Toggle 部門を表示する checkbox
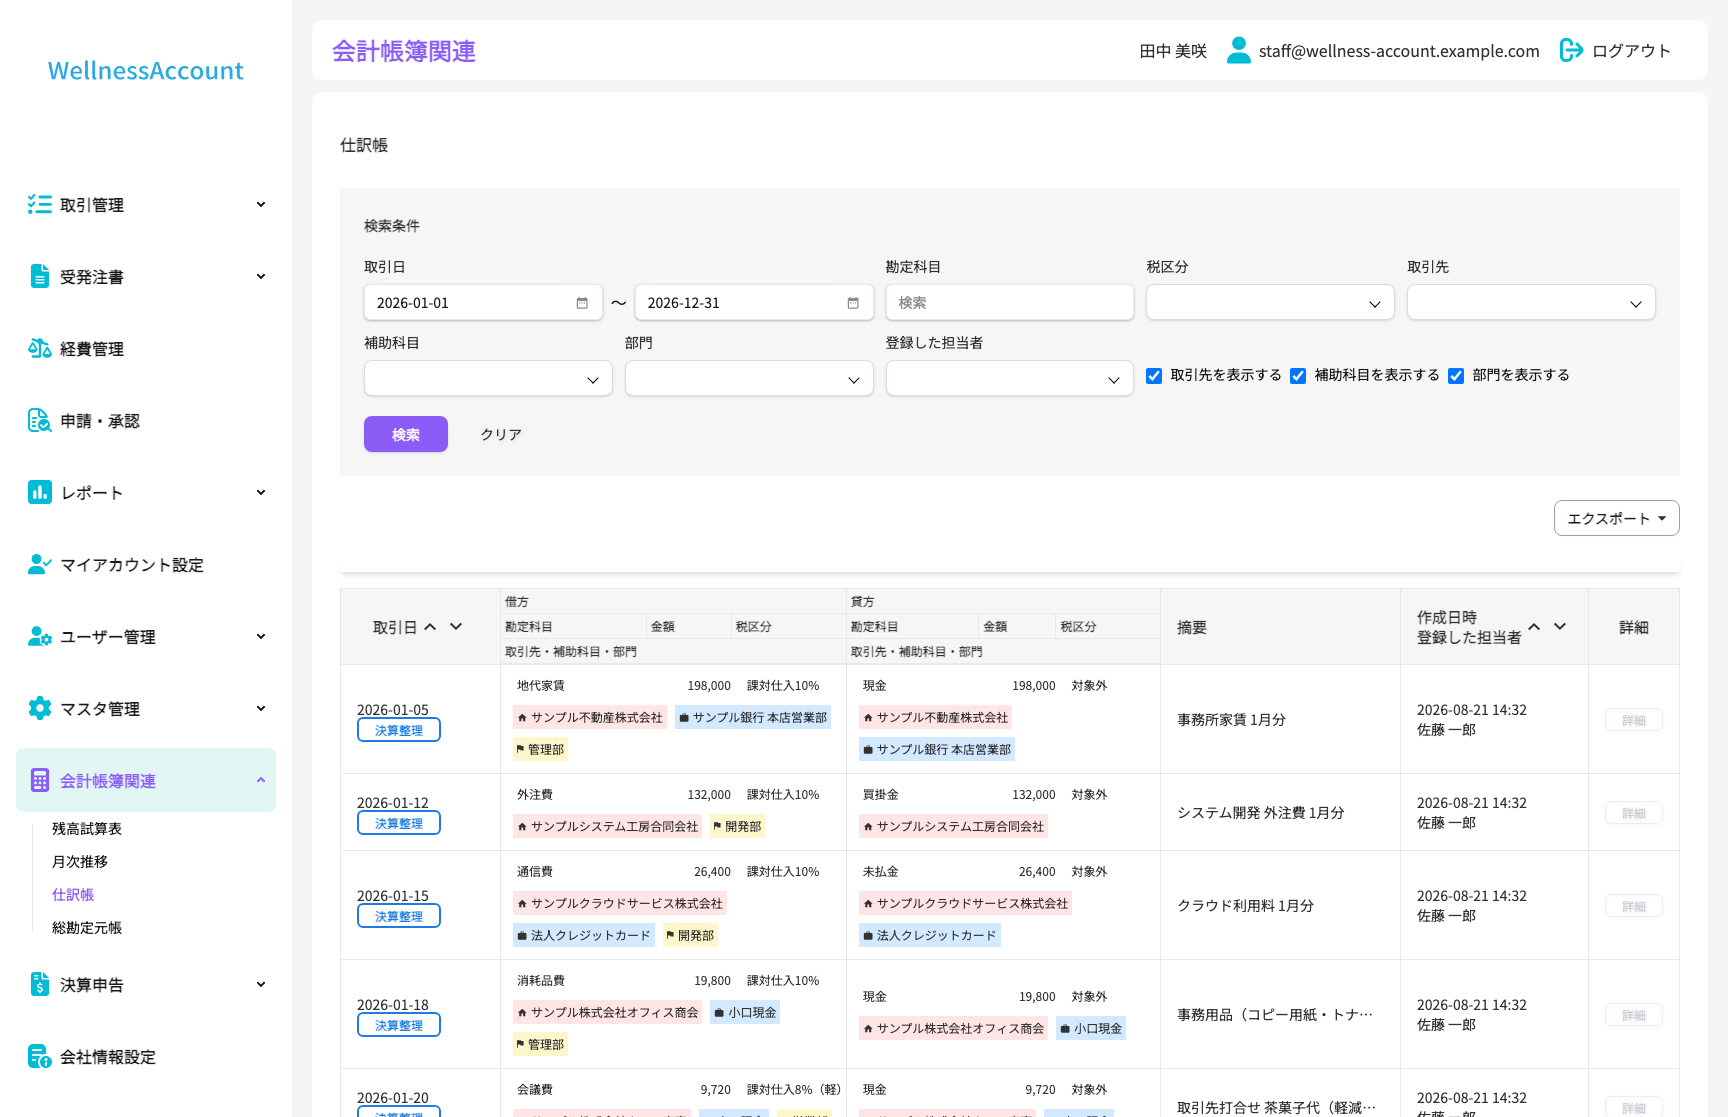Image resolution: width=1728 pixels, height=1117 pixels. [x=1456, y=376]
